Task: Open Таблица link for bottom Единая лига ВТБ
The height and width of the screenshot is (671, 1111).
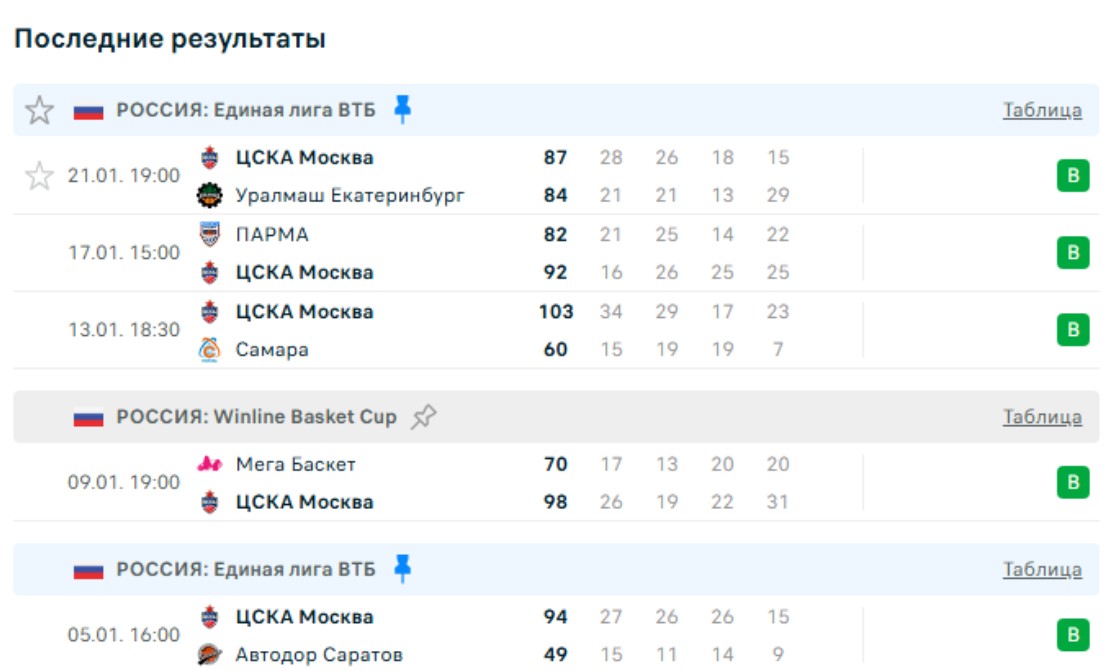Action: (x=1042, y=570)
